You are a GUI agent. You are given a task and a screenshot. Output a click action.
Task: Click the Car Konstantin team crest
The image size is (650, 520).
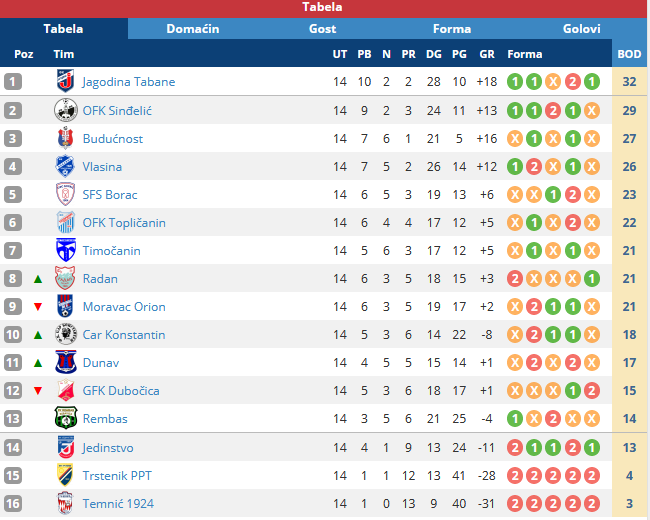65,334
